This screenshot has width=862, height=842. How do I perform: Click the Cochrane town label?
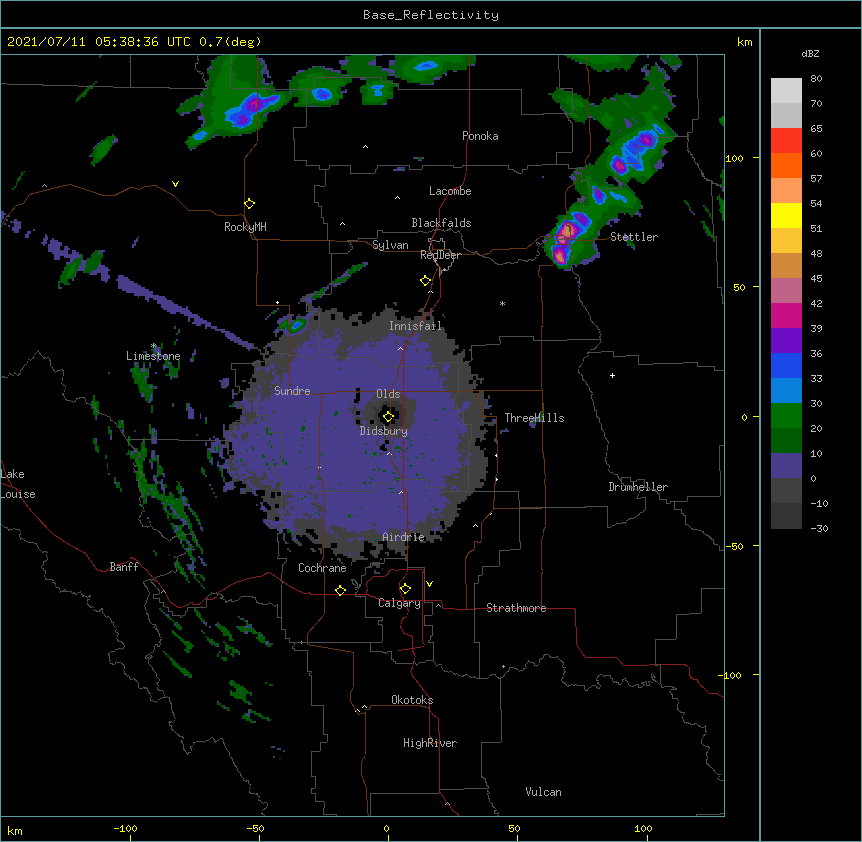(322, 568)
